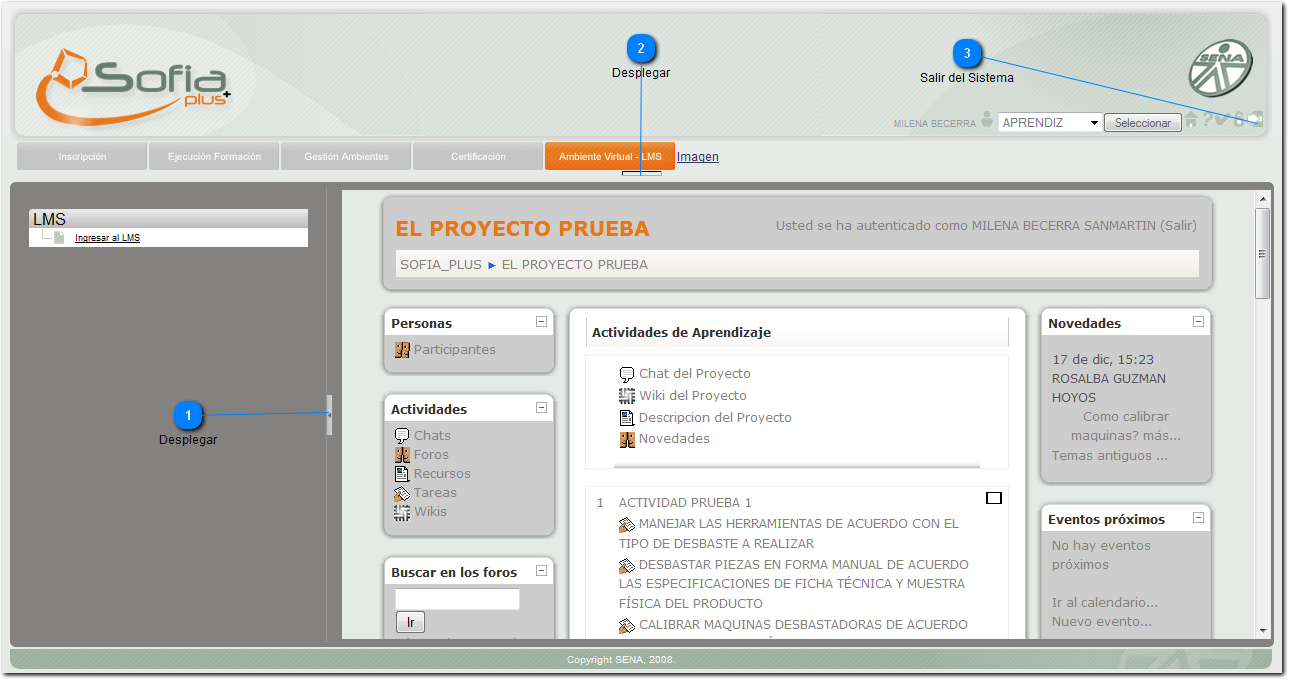
Task: Click the Chats speech bubble icon
Action: (x=402, y=436)
